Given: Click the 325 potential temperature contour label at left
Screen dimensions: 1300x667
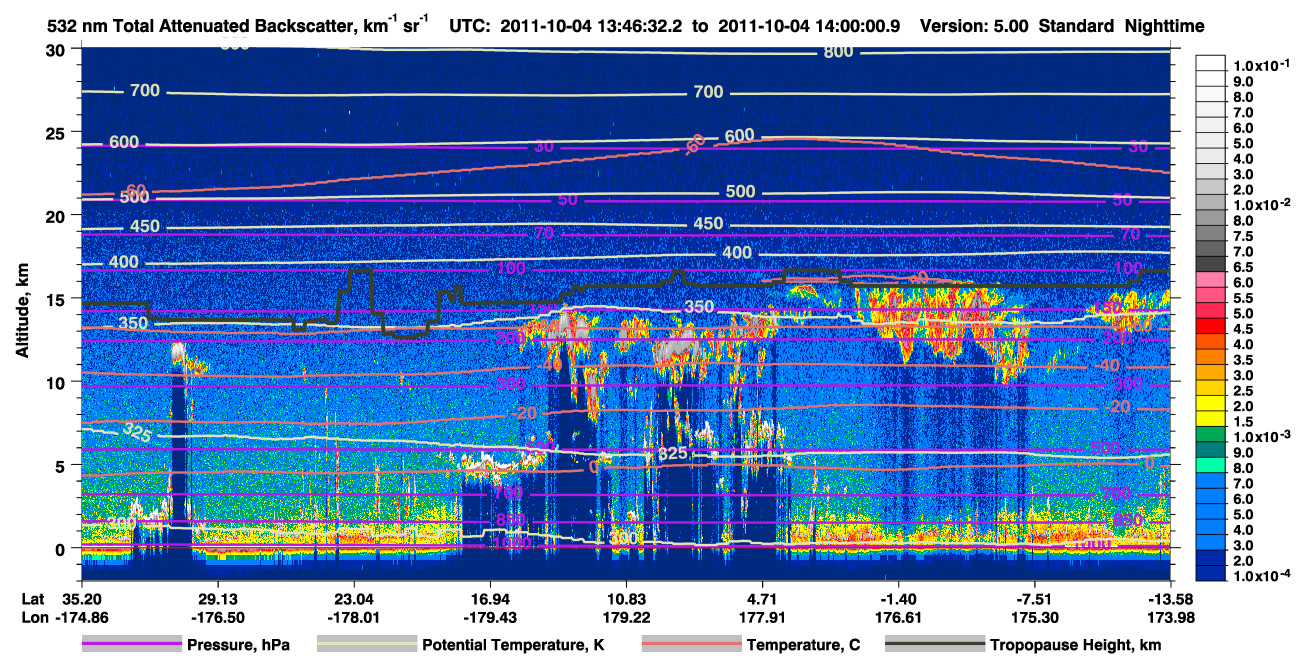Looking at the screenshot, I should [138, 431].
